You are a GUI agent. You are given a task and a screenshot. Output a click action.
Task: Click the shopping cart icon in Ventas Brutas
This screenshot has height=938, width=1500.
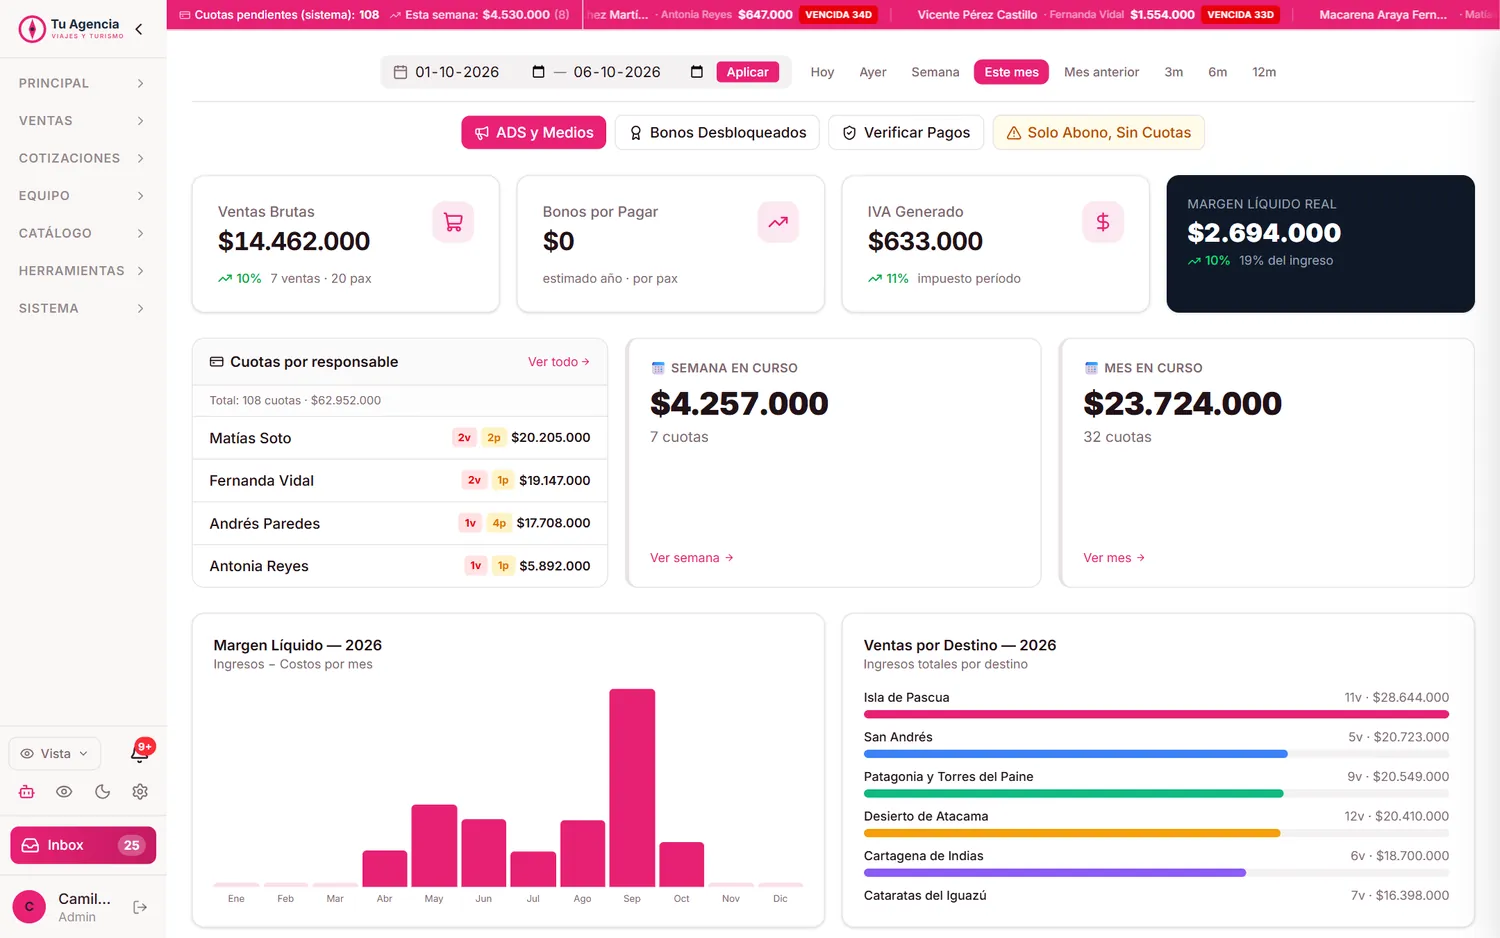453,222
